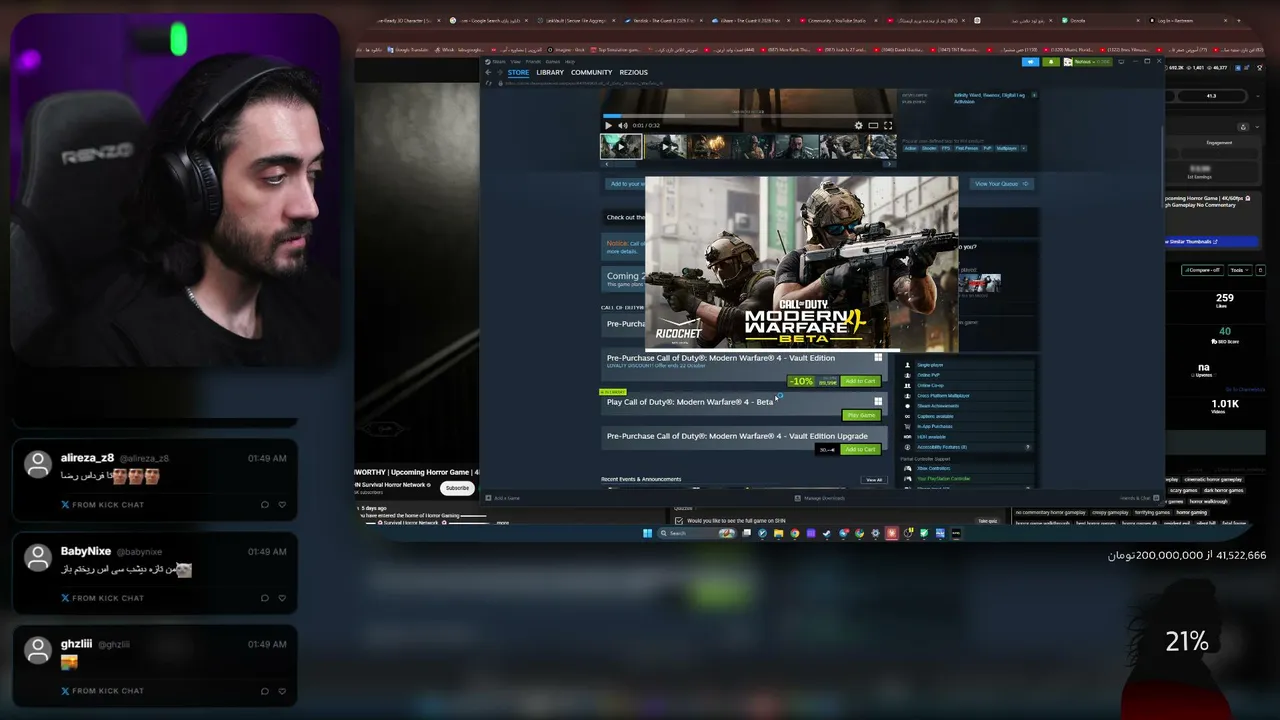Click the media strip horizontal scrollbar
This screenshot has width=1280, height=720.
[x=747, y=163]
